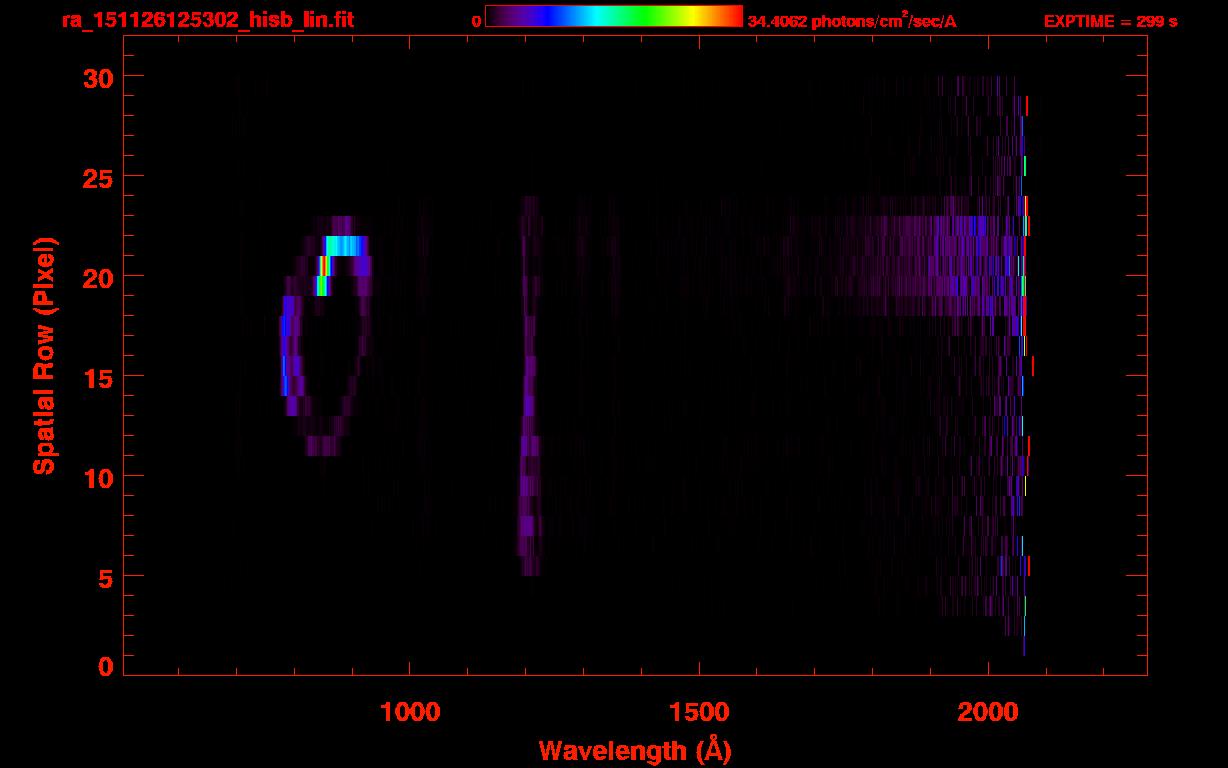Click the y-axis tick label 25
Screen dimensions: 1228x768
pos(96,177)
